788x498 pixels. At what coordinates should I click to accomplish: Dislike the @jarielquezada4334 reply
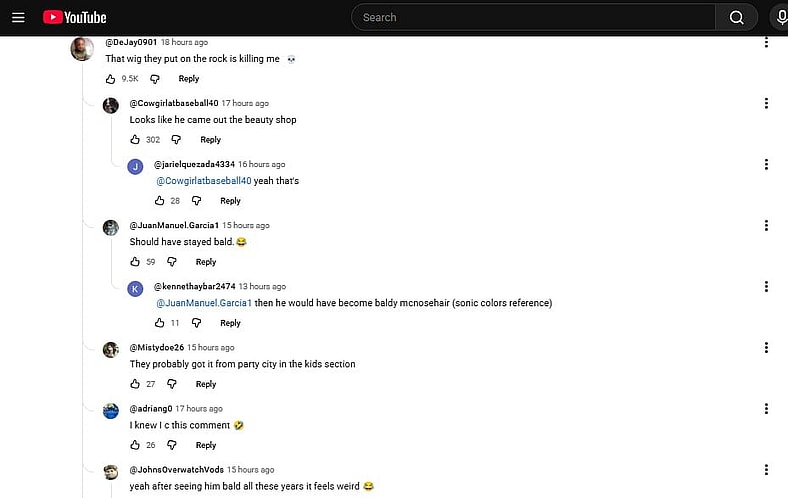point(196,201)
